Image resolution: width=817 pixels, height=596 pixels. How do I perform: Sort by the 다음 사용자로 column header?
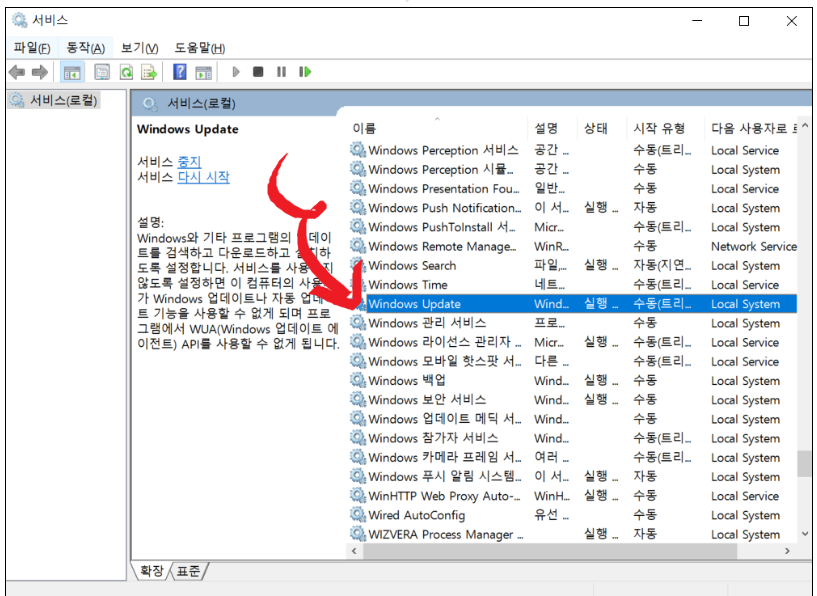coord(751,128)
